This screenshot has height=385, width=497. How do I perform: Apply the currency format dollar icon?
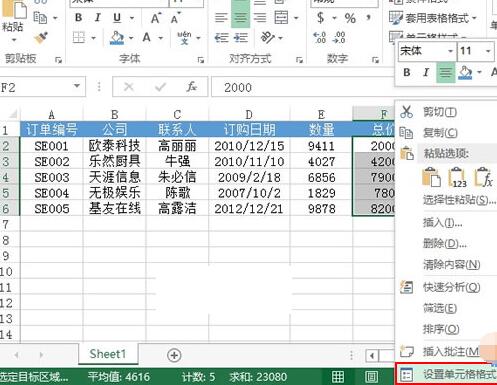click(x=321, y=18)
